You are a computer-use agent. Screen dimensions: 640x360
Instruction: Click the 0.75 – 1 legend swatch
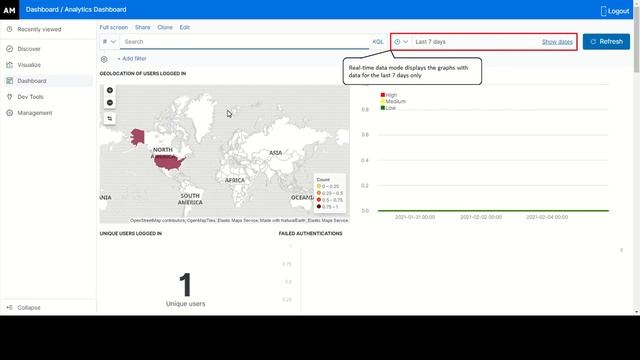(x=319, y=207)
